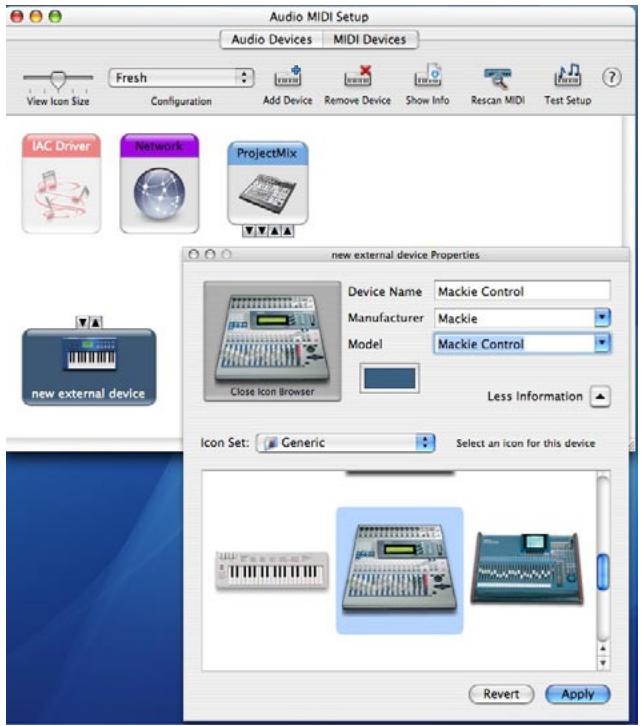Click the Less Information label
Viewport: 643px width, 726px height.
pos(535,396)
